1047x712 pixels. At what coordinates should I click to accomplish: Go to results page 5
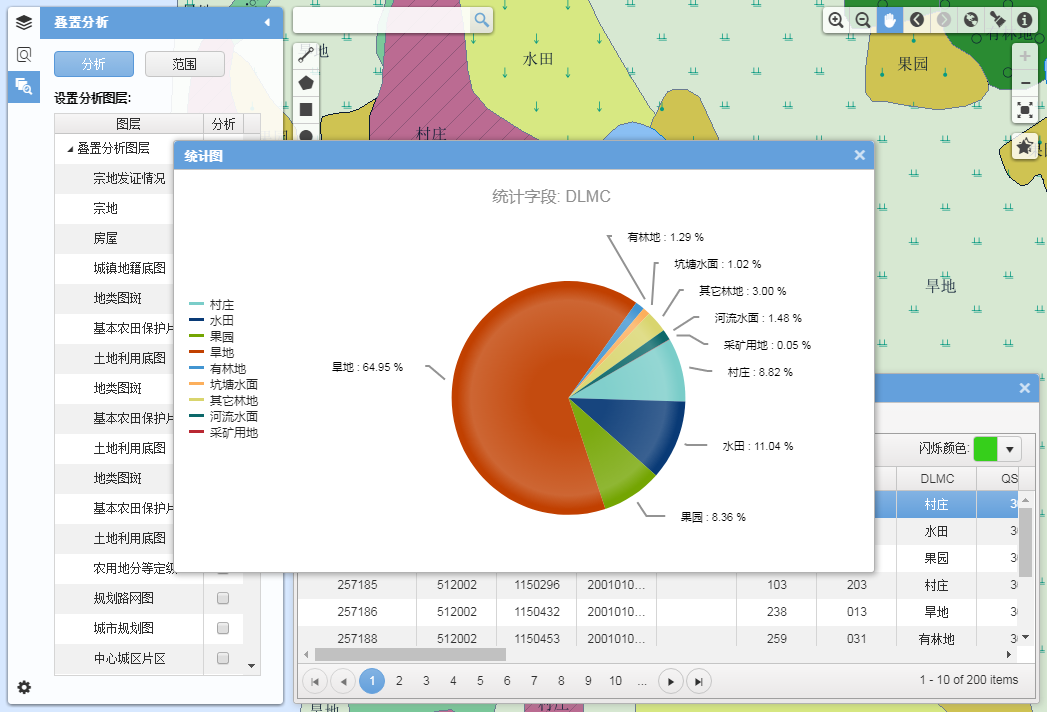click(x=480, y=681)
